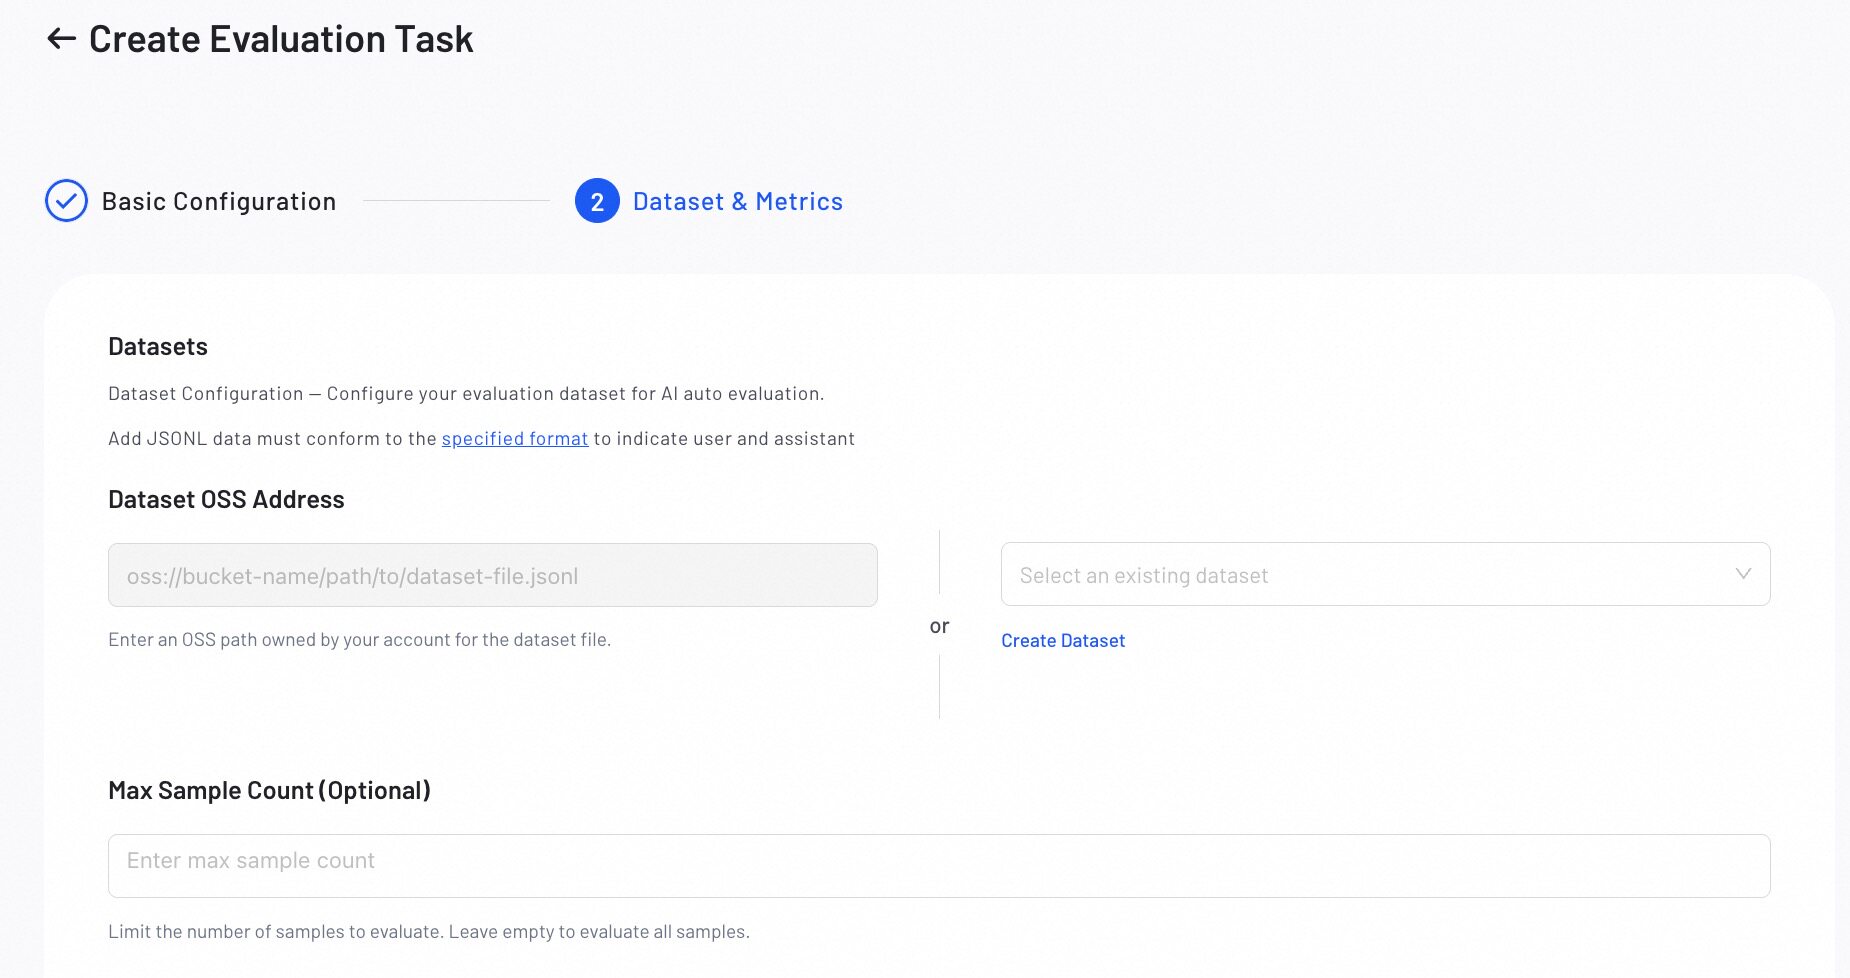Click the back arrow beside Create Evaluation Task
Screen dimensions: 1850x978
click(62, 39)
